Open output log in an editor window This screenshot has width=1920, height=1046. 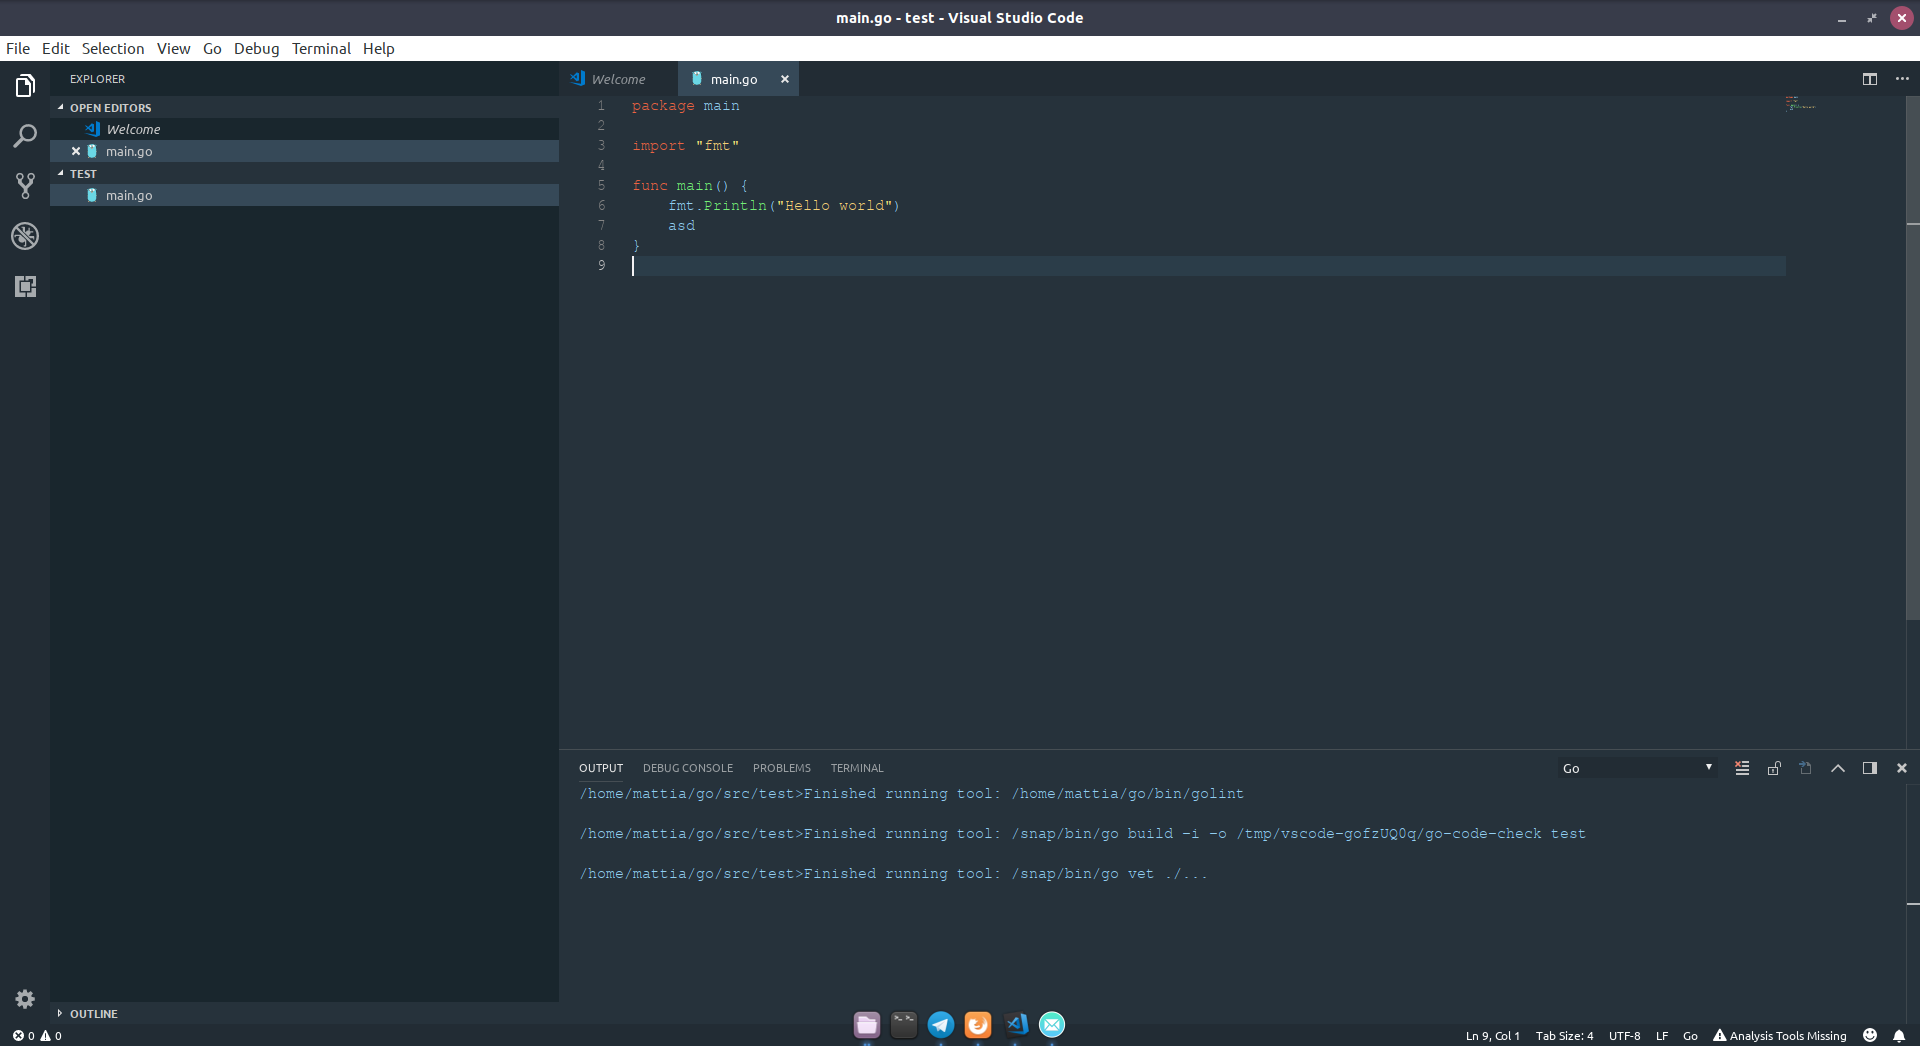tap(1806, 768)
